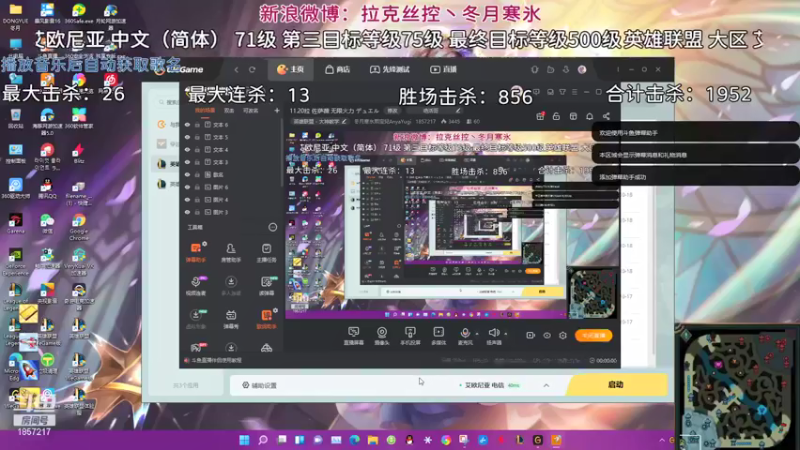
Task: Toggle visibility of 文本 6 layer
Action: (x=187, y=124)
